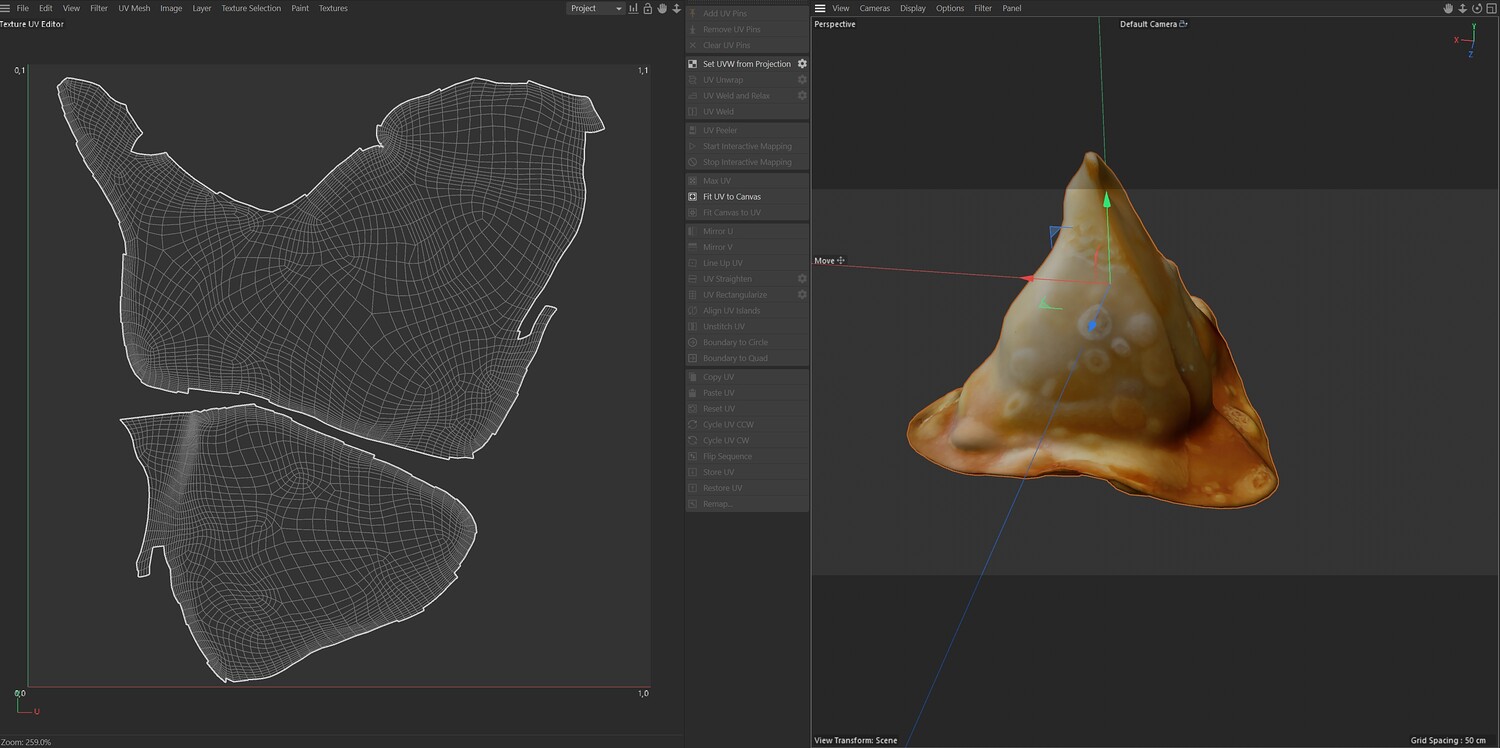The width and height of the screenshot is (1500, 748).
Task: Open the viewport hamburger menu
Action: 820,8
